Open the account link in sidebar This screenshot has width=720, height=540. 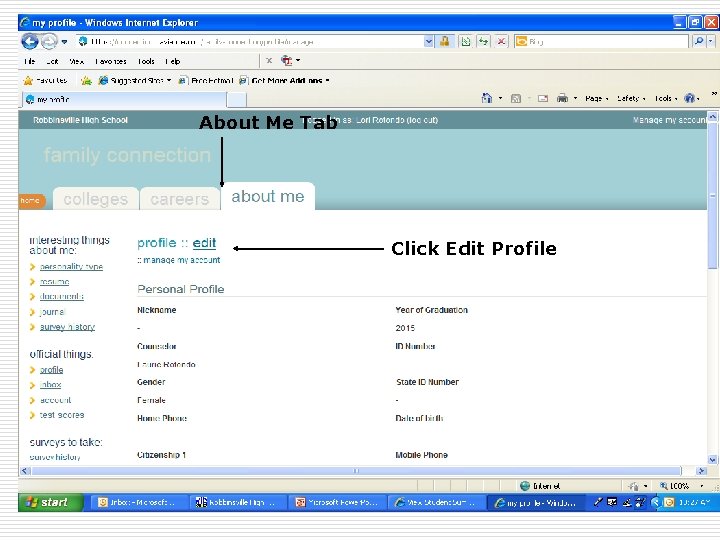coord(56,400)
